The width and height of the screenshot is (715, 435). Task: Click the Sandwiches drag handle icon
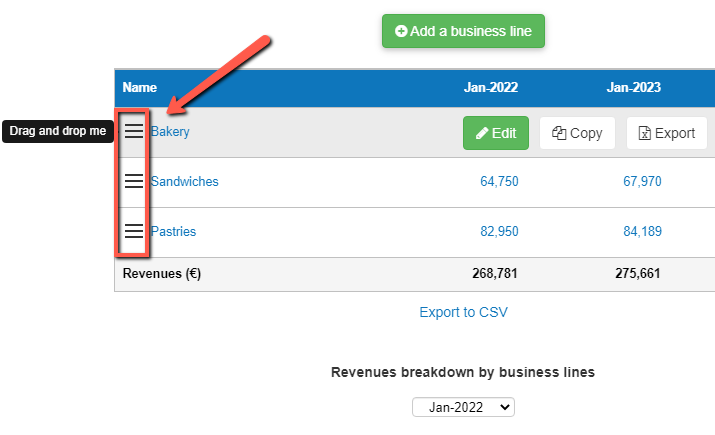point(134,182)
